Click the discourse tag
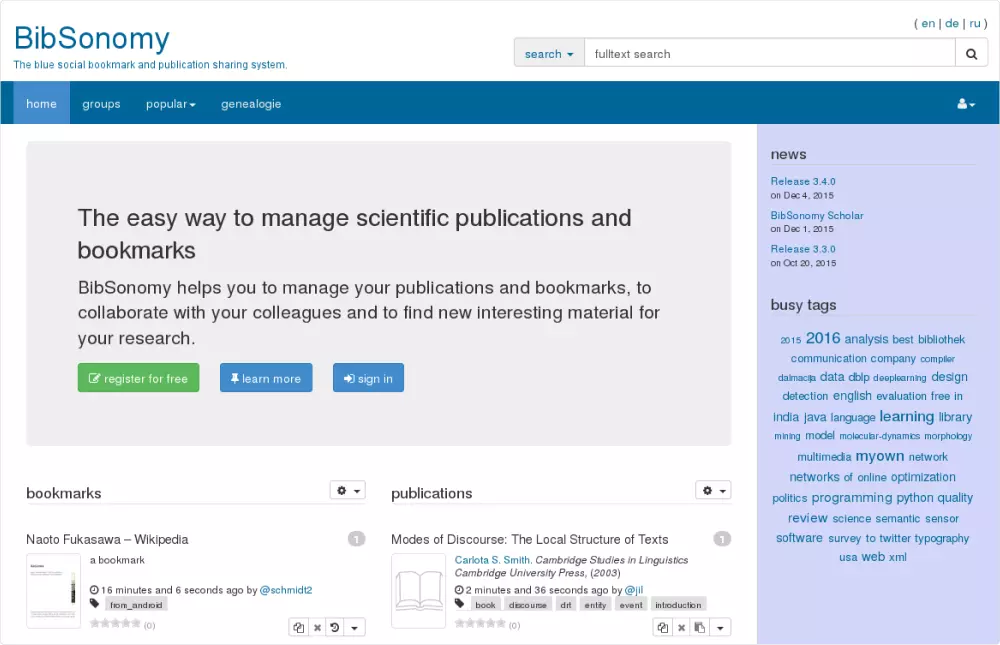The width and height of the screenshot is (1000, 645). [x=528, y=605]
